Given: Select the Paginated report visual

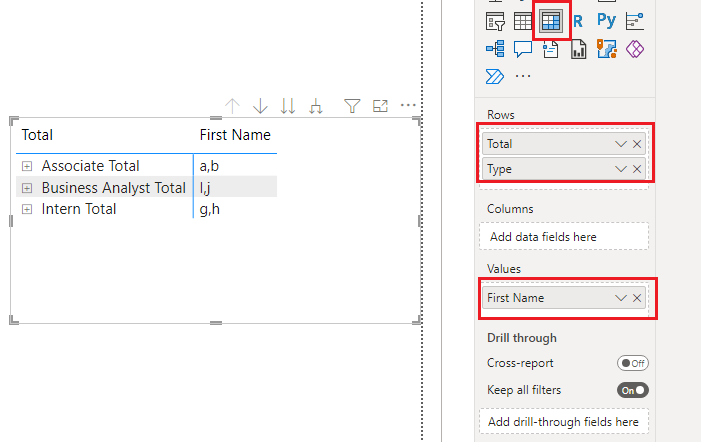Looking at the screenshot, I should [x=579, y=49].
